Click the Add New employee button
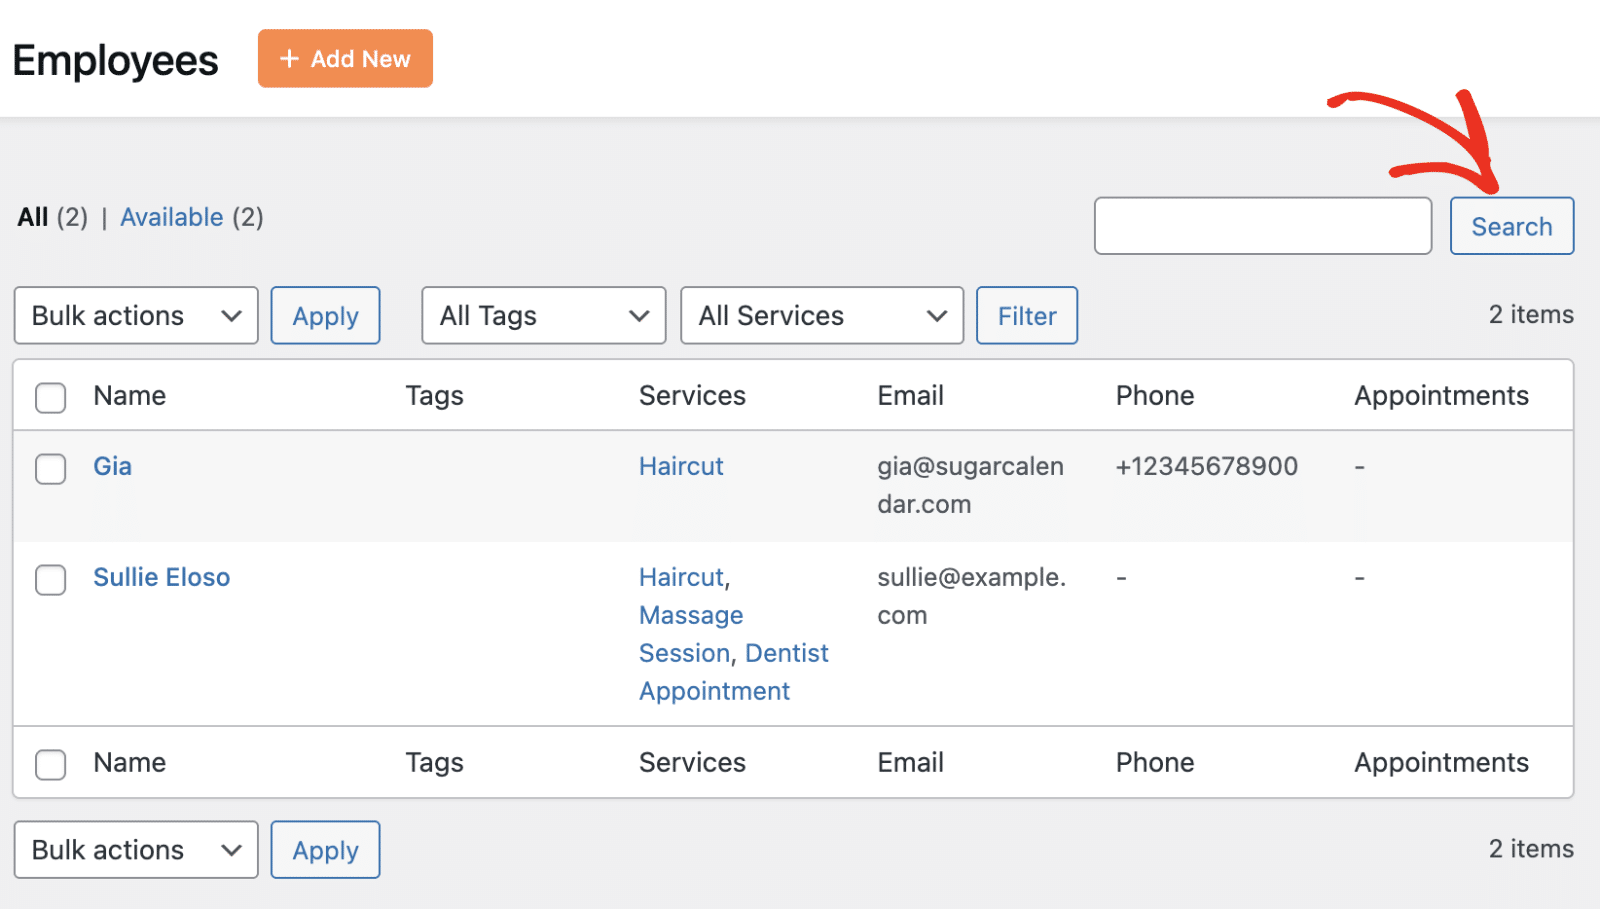The height and width of the screenshot is (909, 1600). click(344, 58)
